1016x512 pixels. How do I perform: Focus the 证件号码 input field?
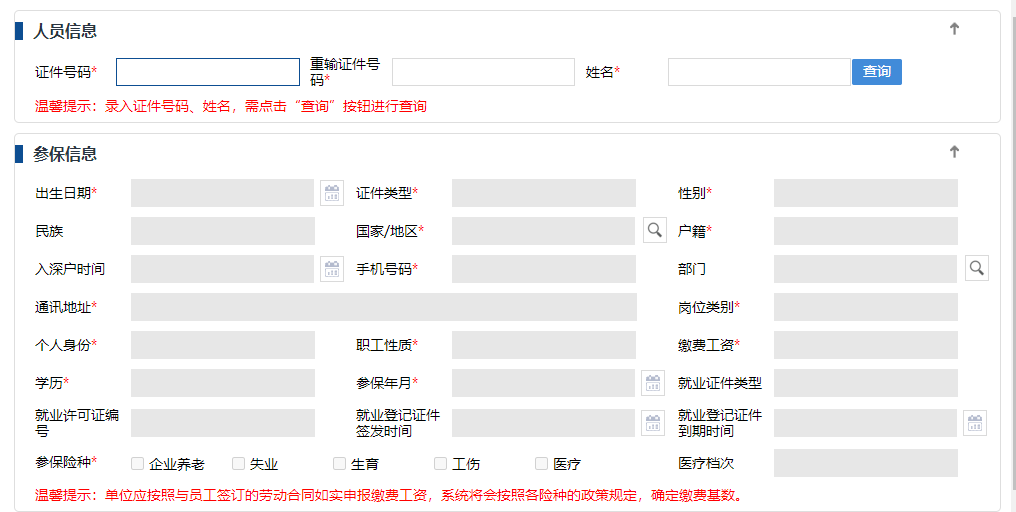coord(208,72)
